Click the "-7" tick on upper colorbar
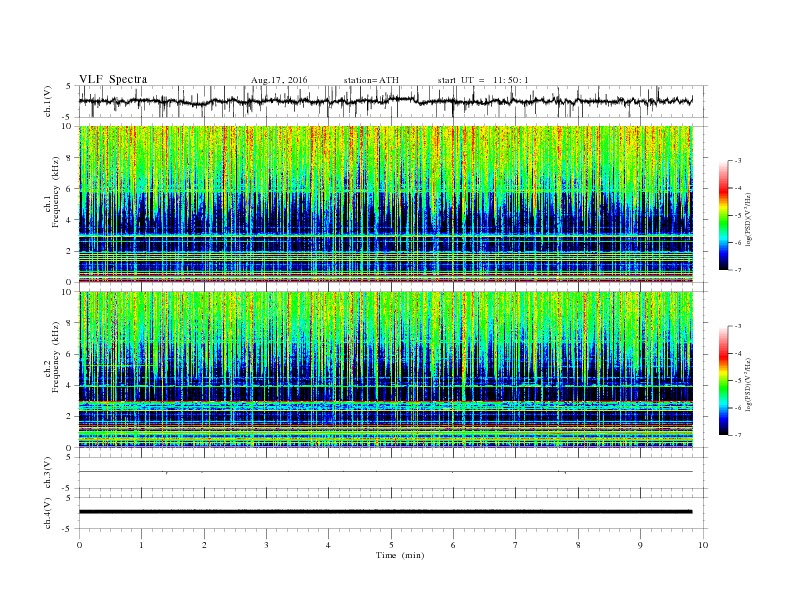Screen dimensions: 792x612 pos(738,270)
